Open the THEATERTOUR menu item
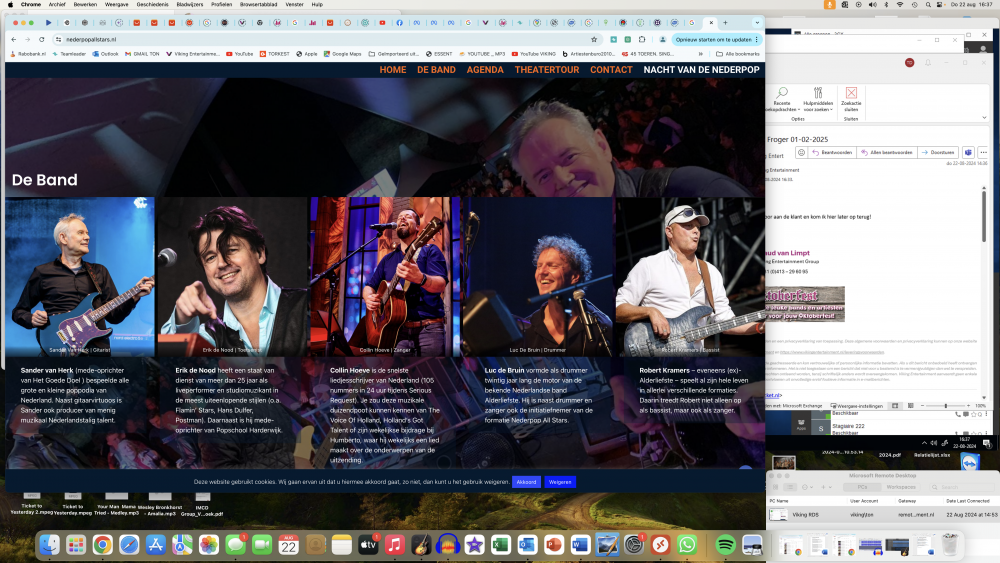The height and width of the screenshot is (563, 1000). click(547, 70)
